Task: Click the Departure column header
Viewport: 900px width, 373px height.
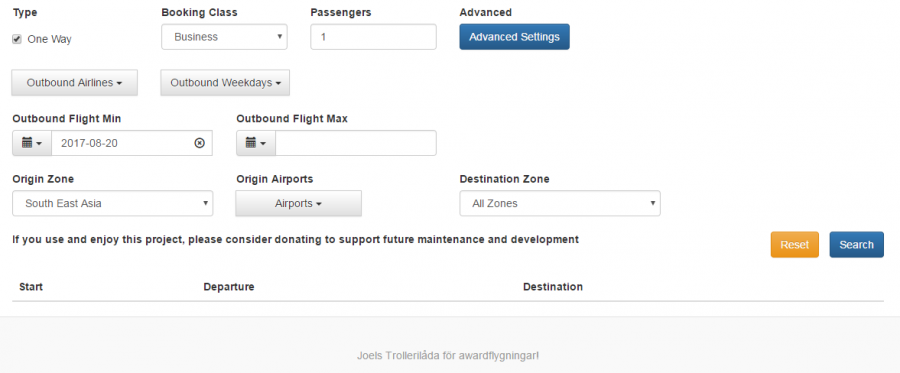Action: 228,286
